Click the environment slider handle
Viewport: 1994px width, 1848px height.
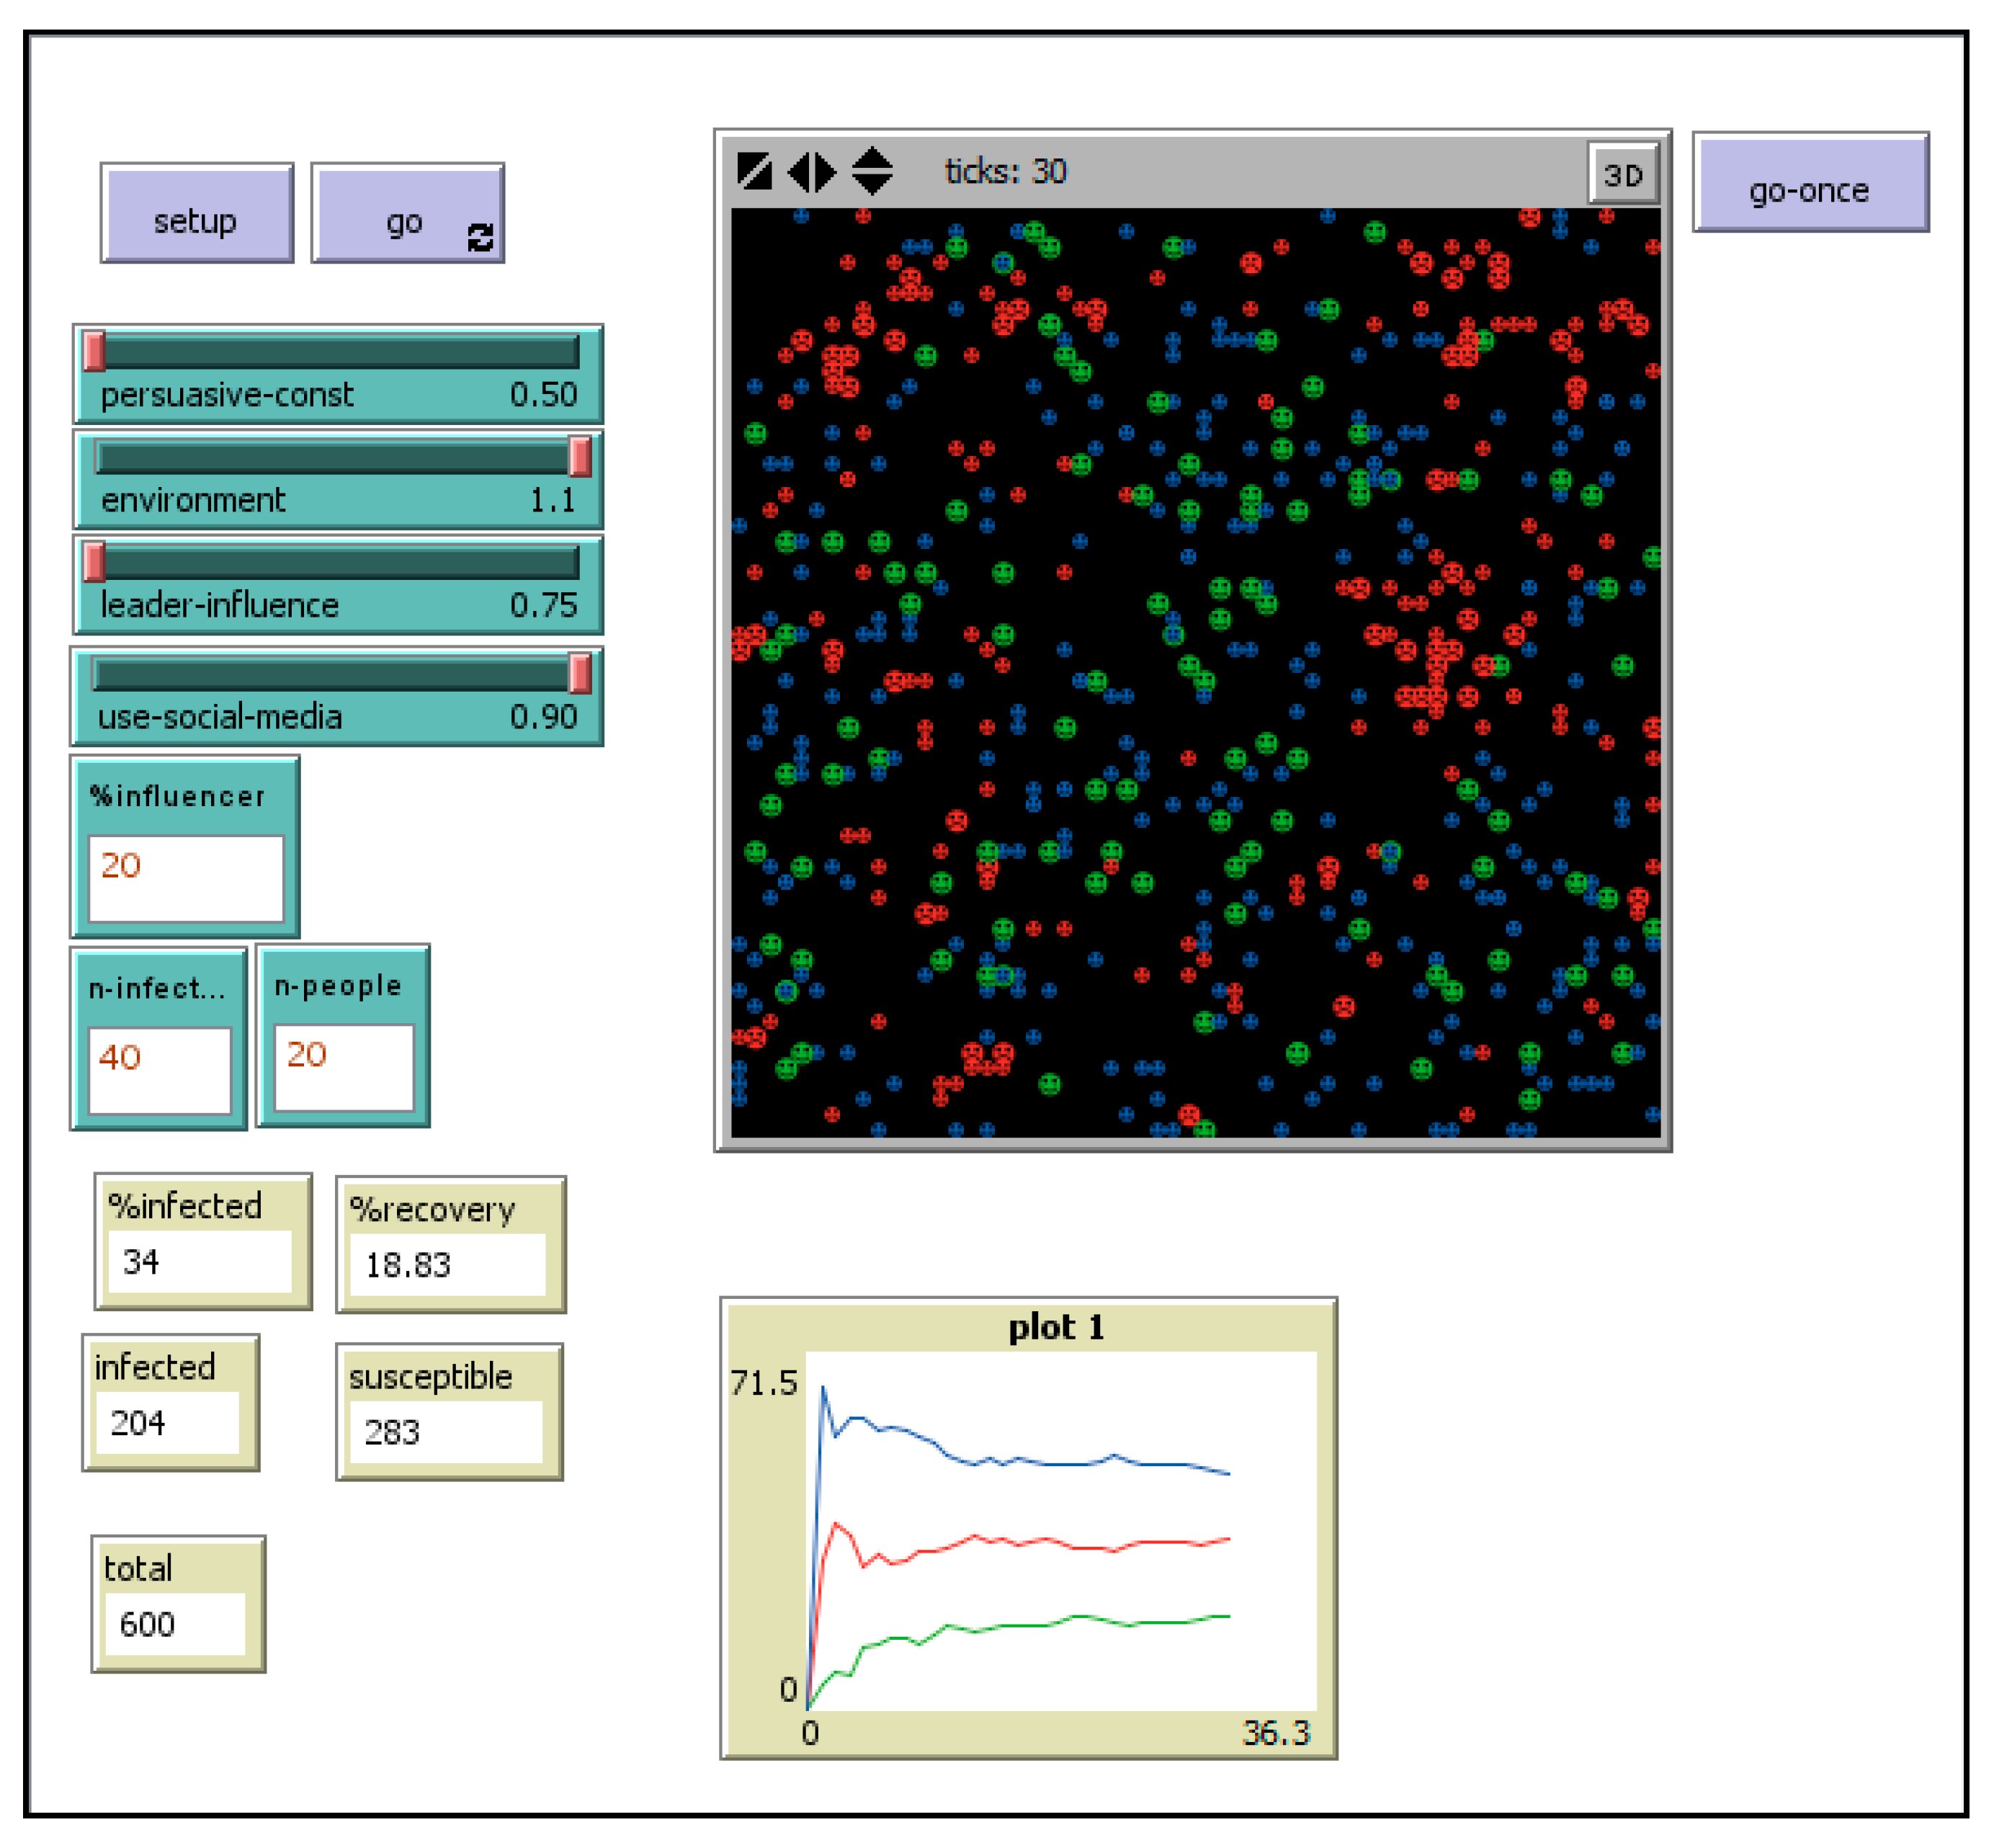pos(579,457)
